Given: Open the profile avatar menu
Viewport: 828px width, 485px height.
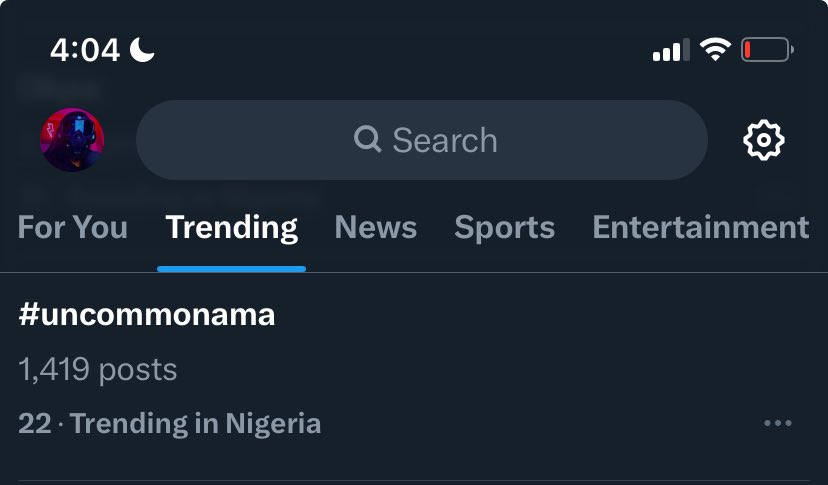Looking at the screenshot, I should coord(72,140).
